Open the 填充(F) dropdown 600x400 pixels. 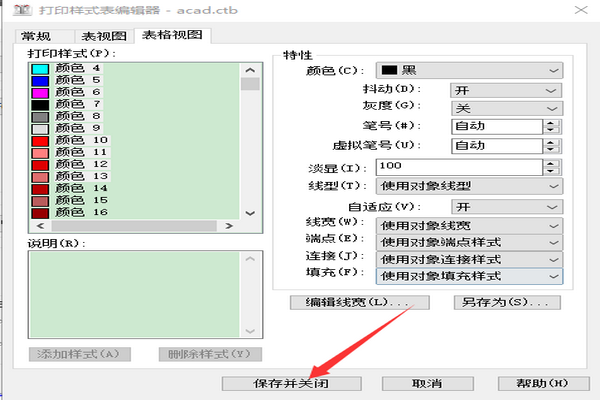(470, 276)
